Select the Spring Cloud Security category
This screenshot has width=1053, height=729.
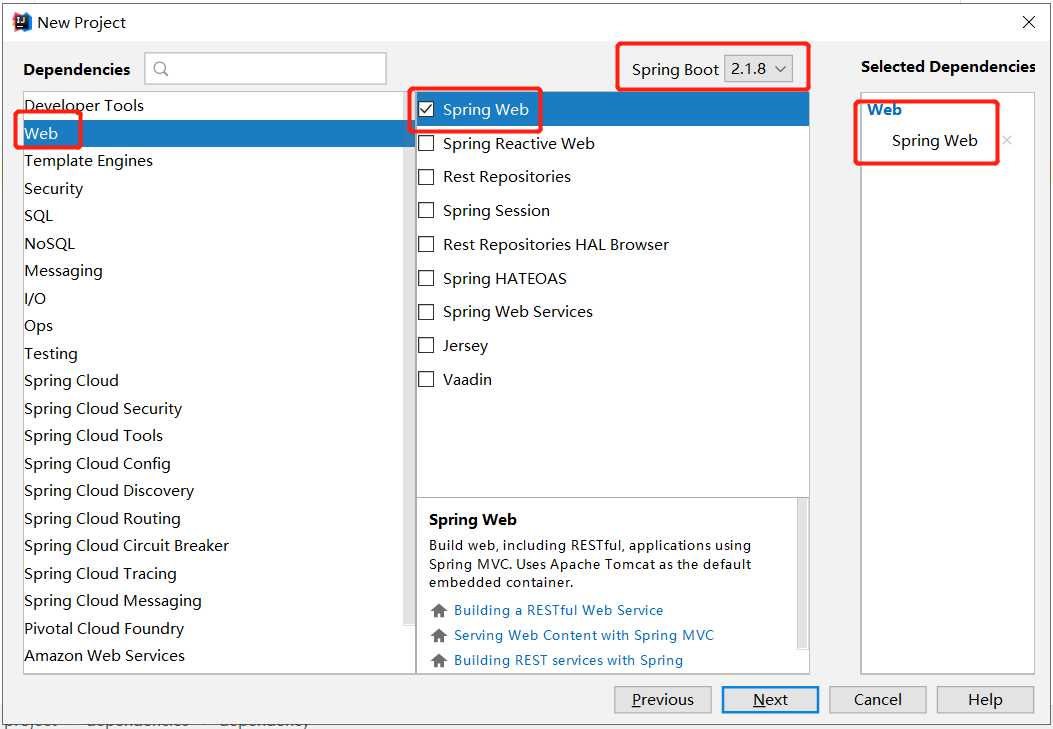214,408
